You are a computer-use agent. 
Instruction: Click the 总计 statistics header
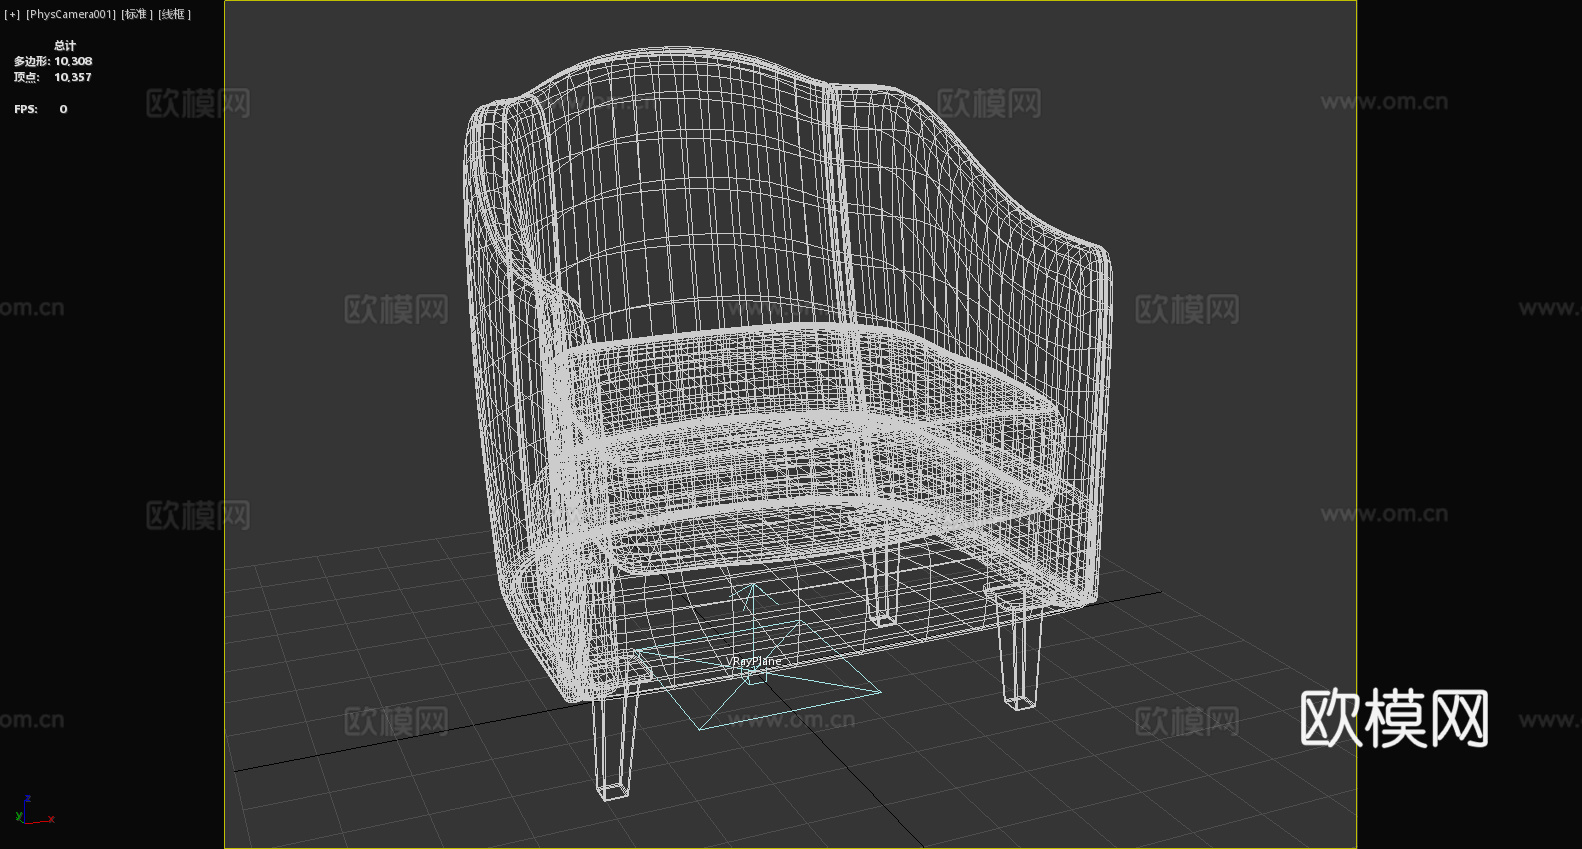pyautogui.click(x=65, y=45)
